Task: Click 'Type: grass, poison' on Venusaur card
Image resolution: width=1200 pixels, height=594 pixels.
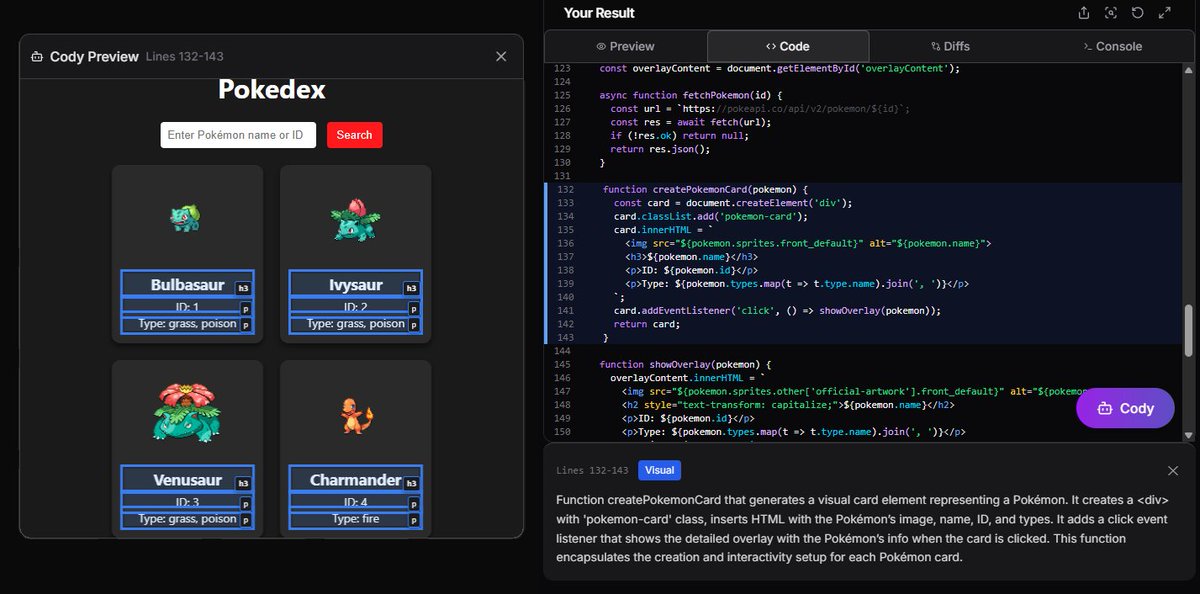Action: coord(187,519)
